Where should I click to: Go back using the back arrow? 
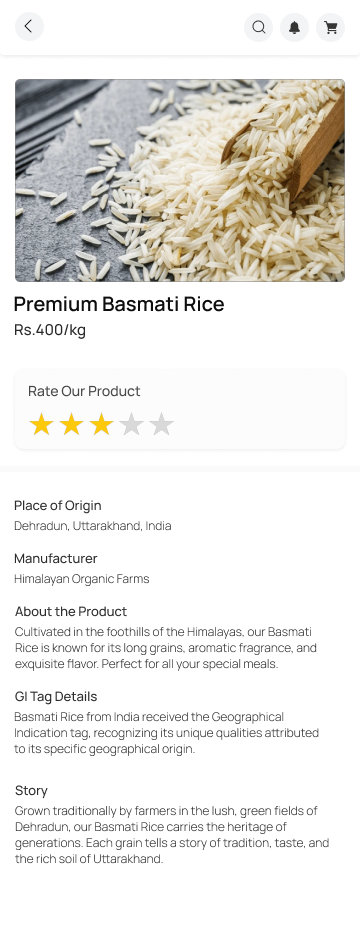29,27
